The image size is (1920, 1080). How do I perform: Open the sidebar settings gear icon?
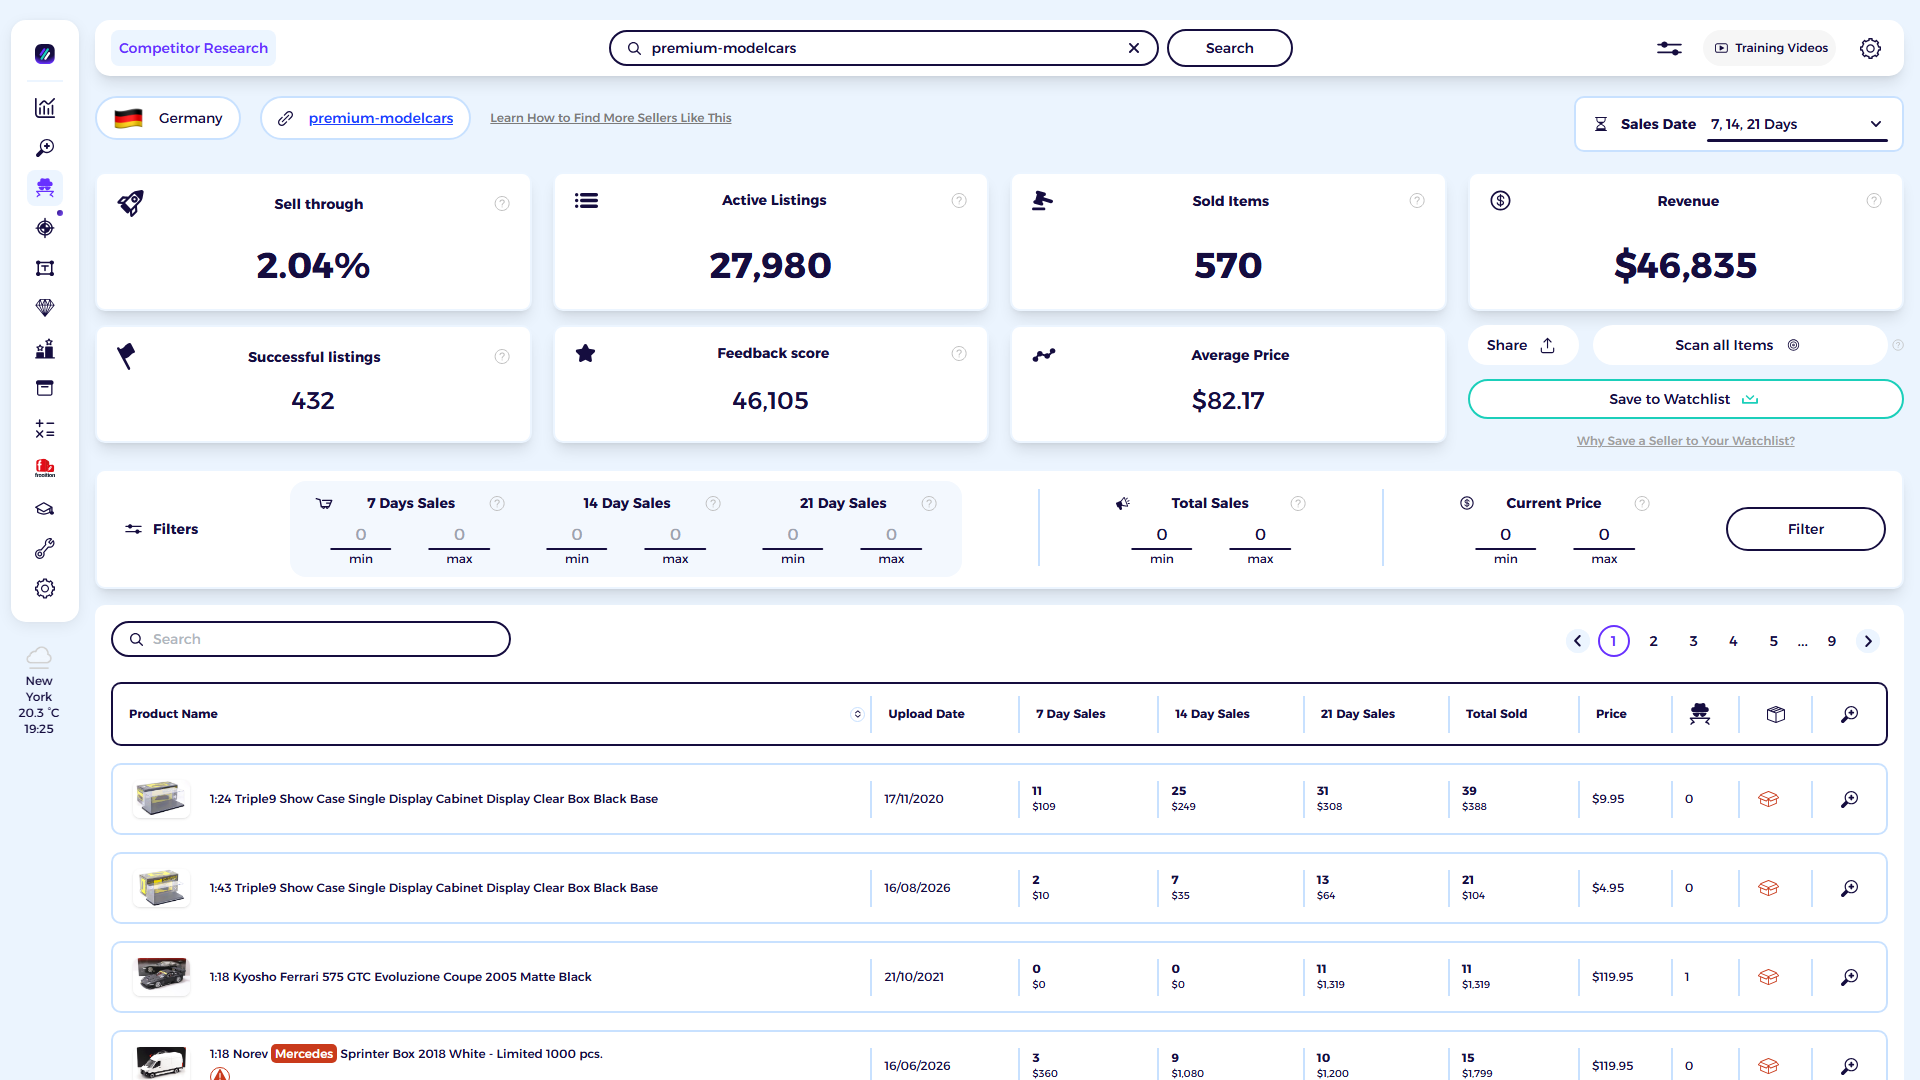point(45,589)
